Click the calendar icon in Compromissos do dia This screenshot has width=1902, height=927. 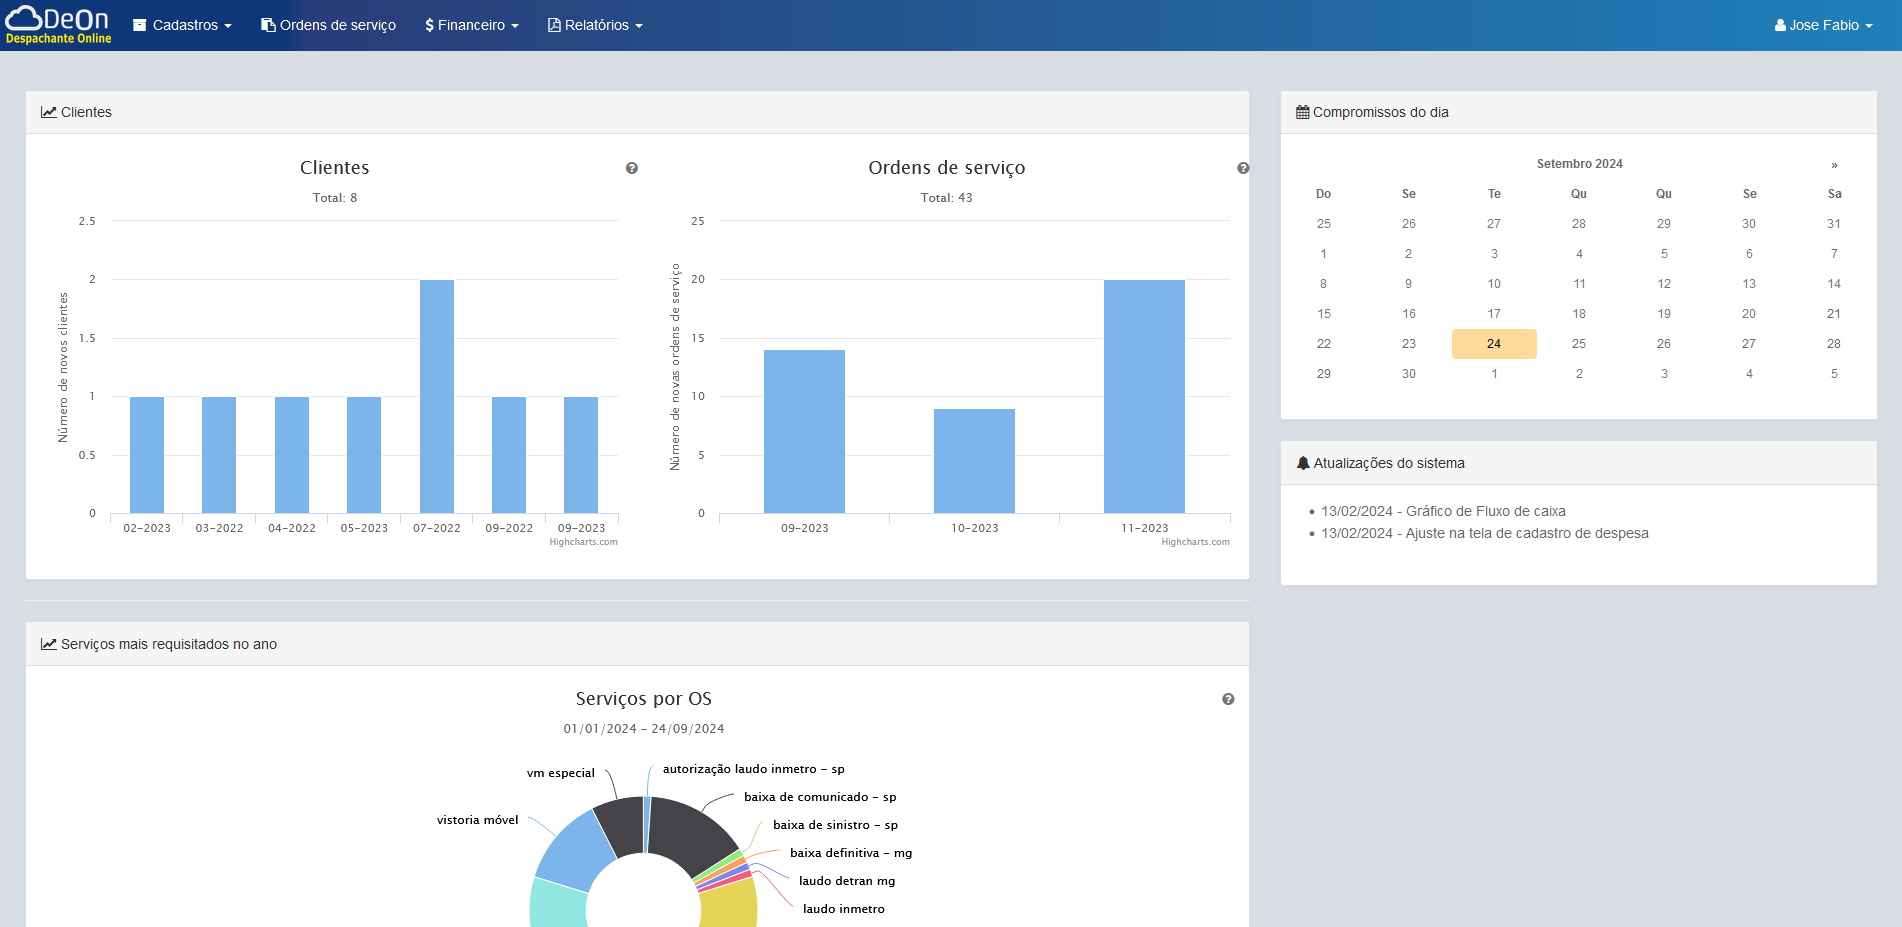(x=1302, y=112)
